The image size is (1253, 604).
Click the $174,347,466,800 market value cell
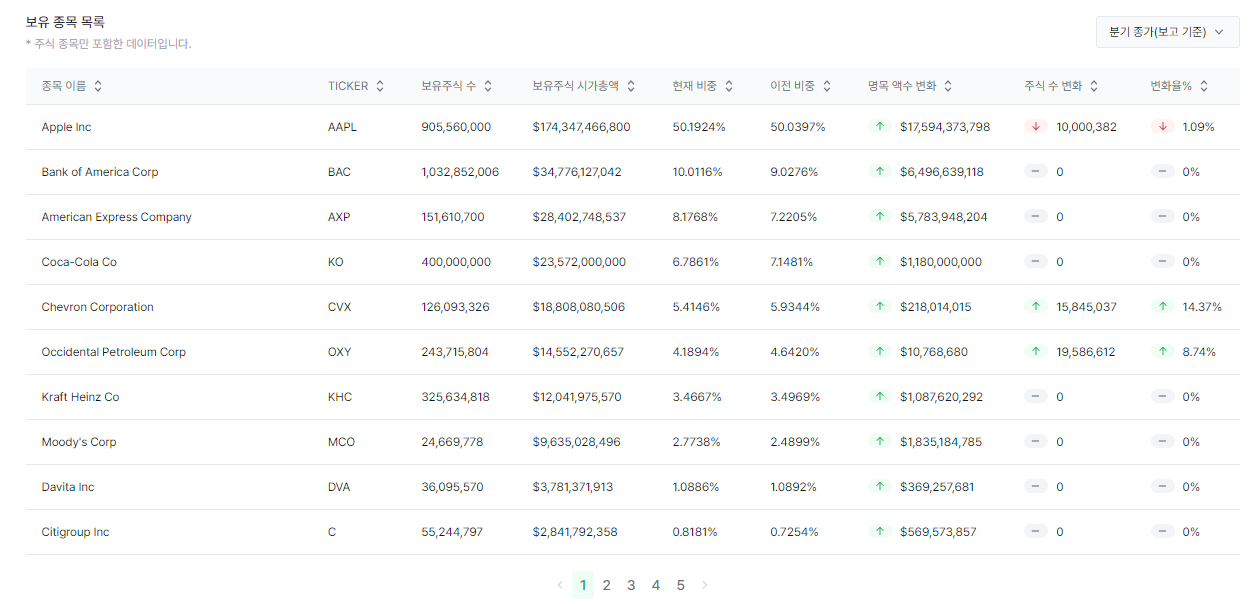tap(582, 127)
